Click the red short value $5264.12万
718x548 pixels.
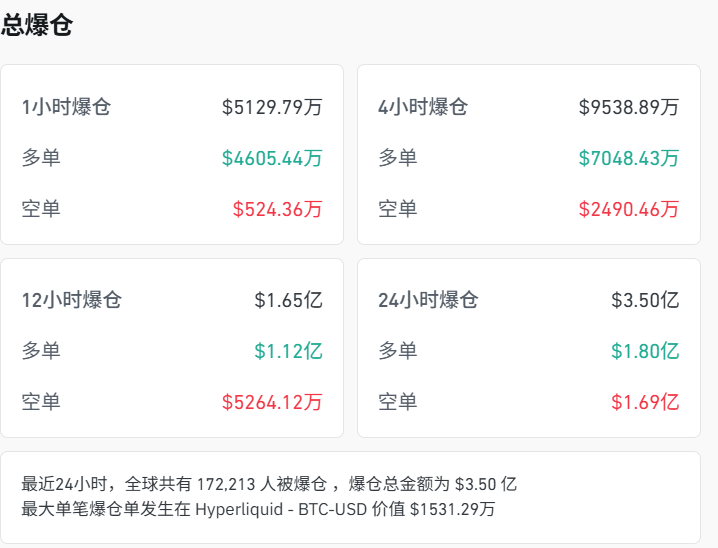pyautogui.click(x=272, y=402)
